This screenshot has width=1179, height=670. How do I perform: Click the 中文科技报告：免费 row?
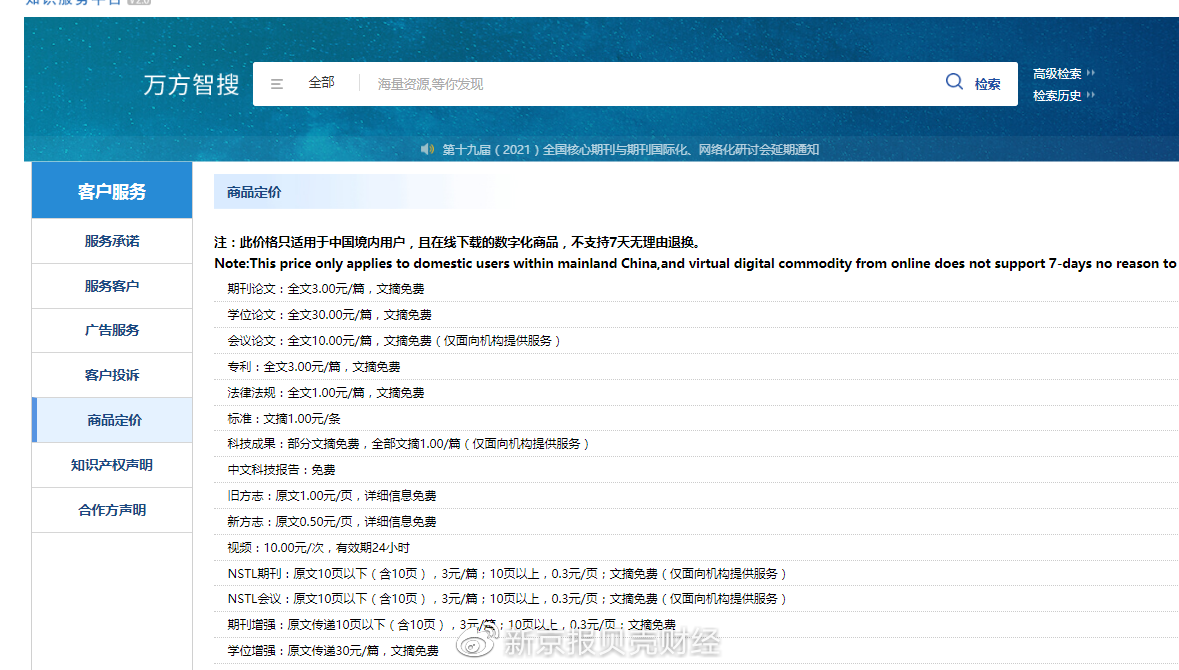[696, 470]
